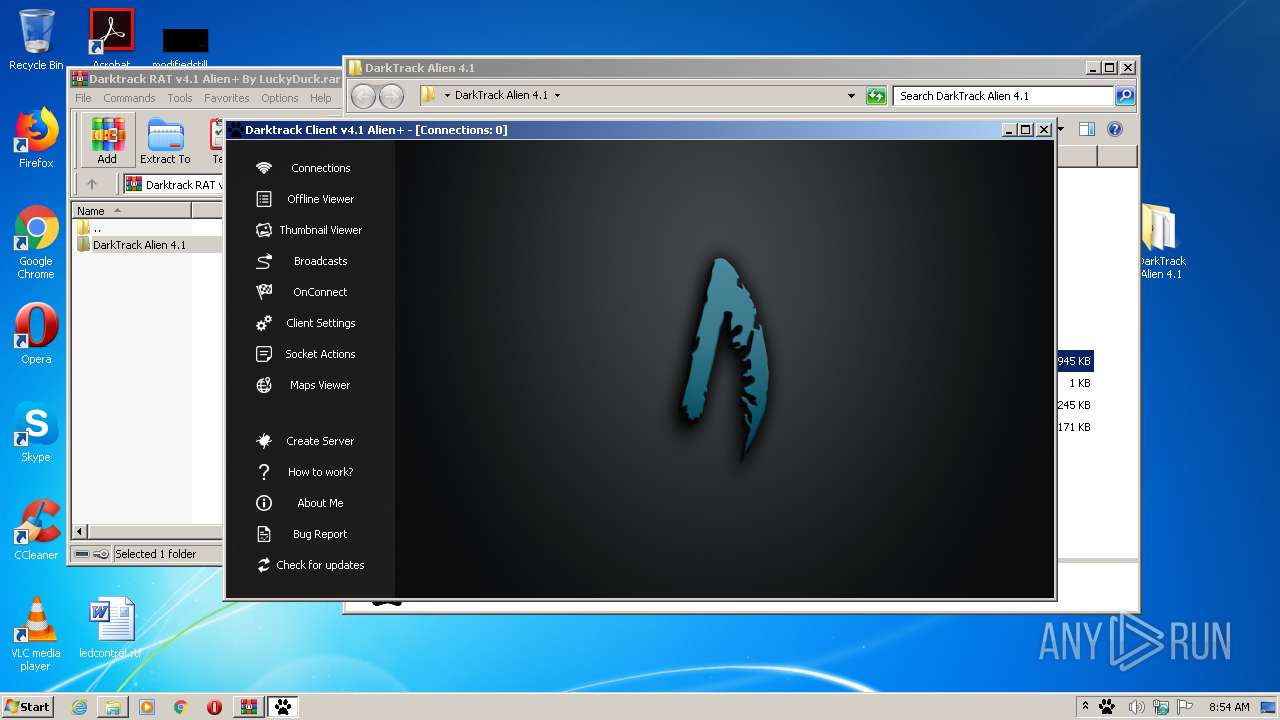The height and width of the screenshot is (720, 1280).
Task: Open Recycle Bin desktop icon
Action: (x=36, y=40)
